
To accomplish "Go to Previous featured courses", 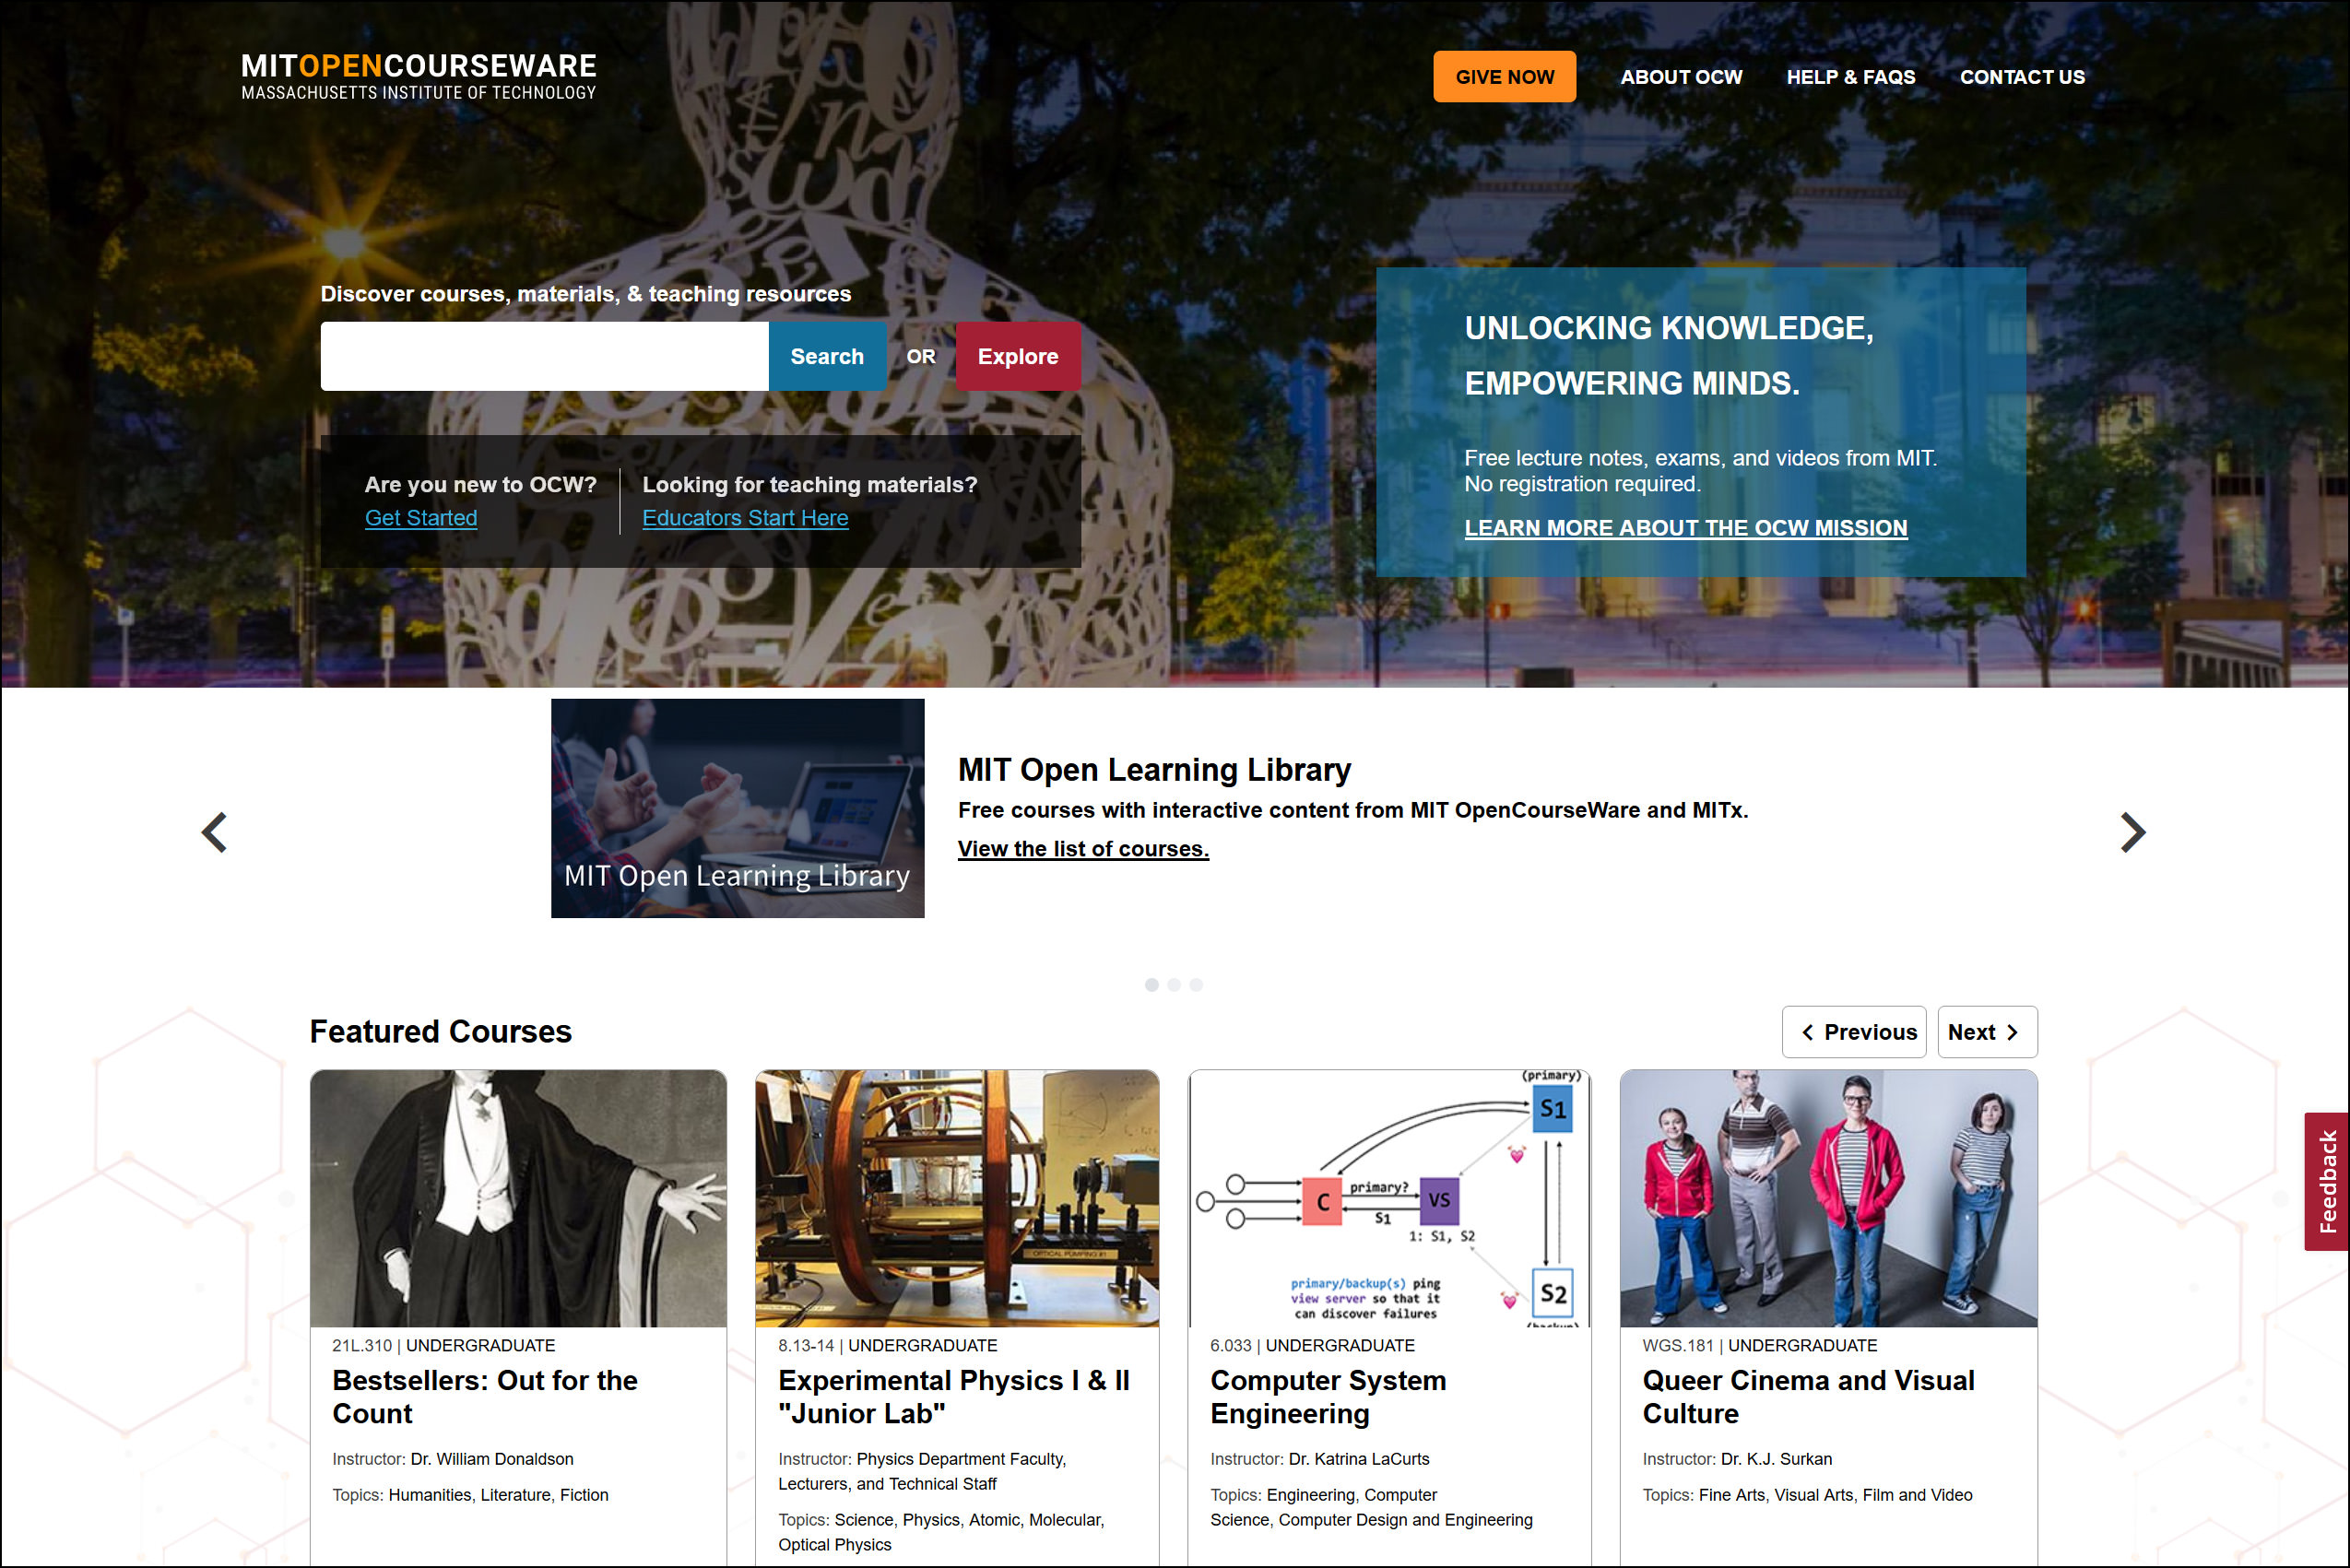I will click(x=1853, y=1032).
